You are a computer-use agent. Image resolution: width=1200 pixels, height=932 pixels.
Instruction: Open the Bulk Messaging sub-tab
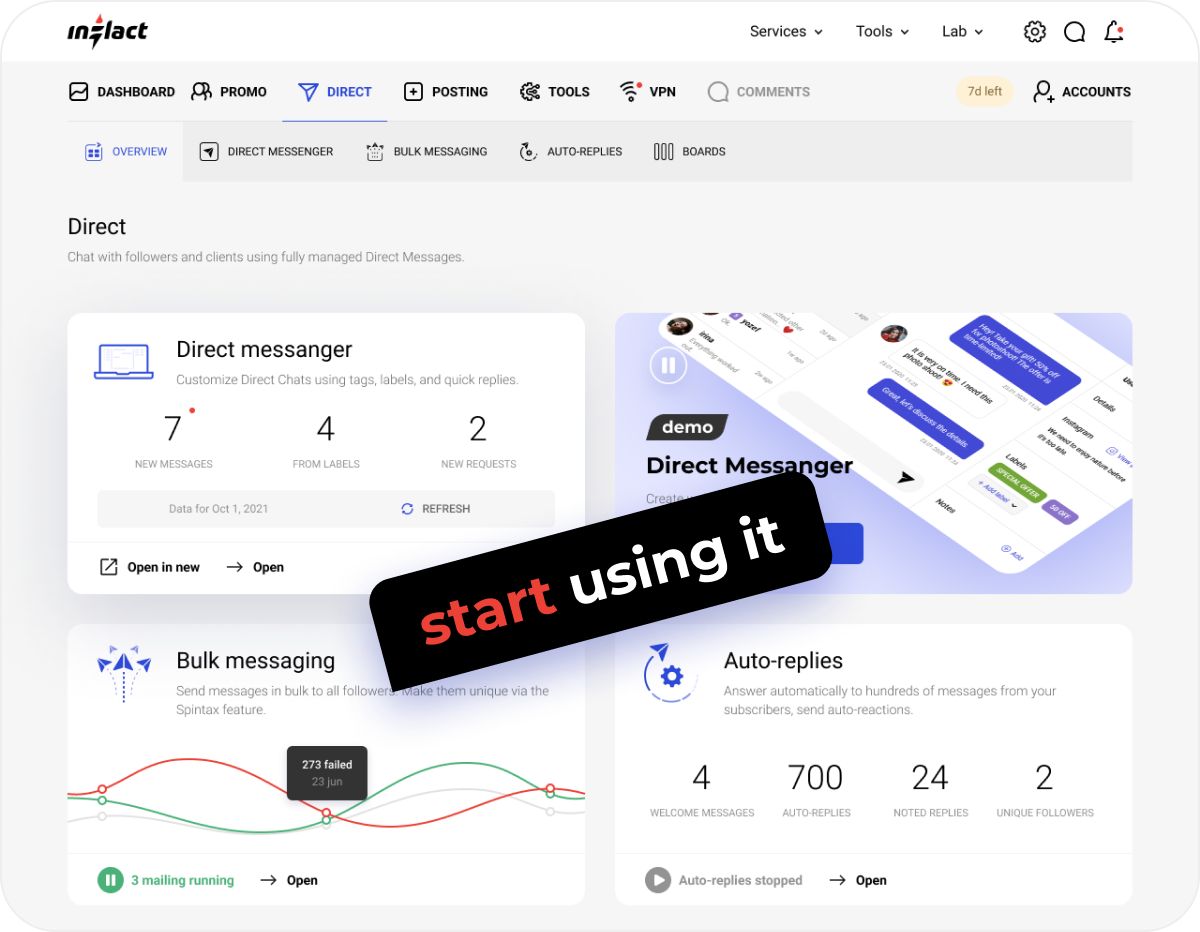pyautogui.click(x=426, y=152)
